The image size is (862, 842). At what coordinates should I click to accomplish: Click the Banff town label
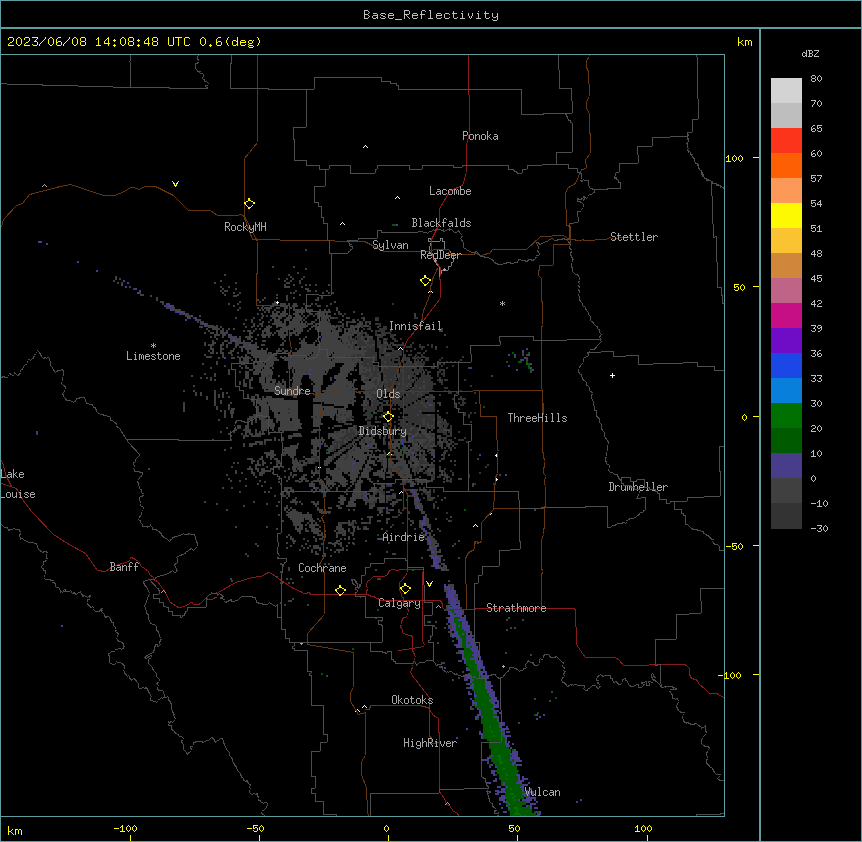124,567
